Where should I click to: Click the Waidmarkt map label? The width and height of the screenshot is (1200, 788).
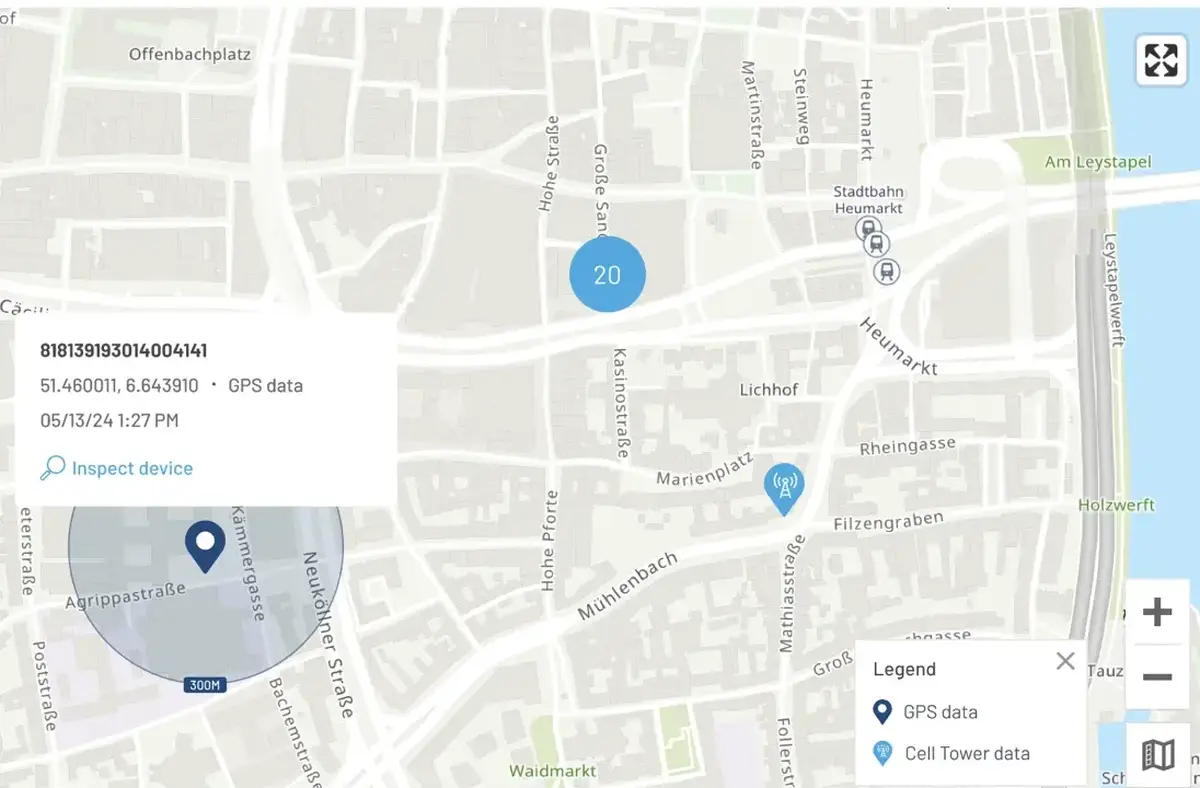tap(553, 771)
